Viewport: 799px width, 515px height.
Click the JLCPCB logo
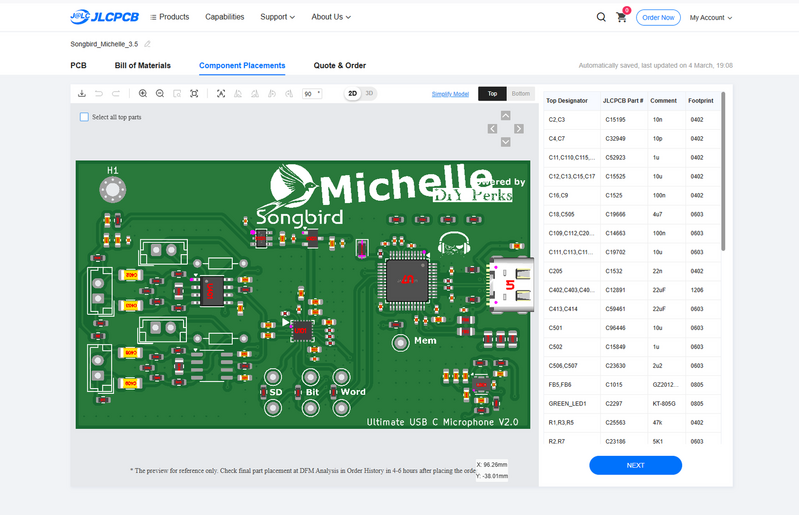click(104, 17)
